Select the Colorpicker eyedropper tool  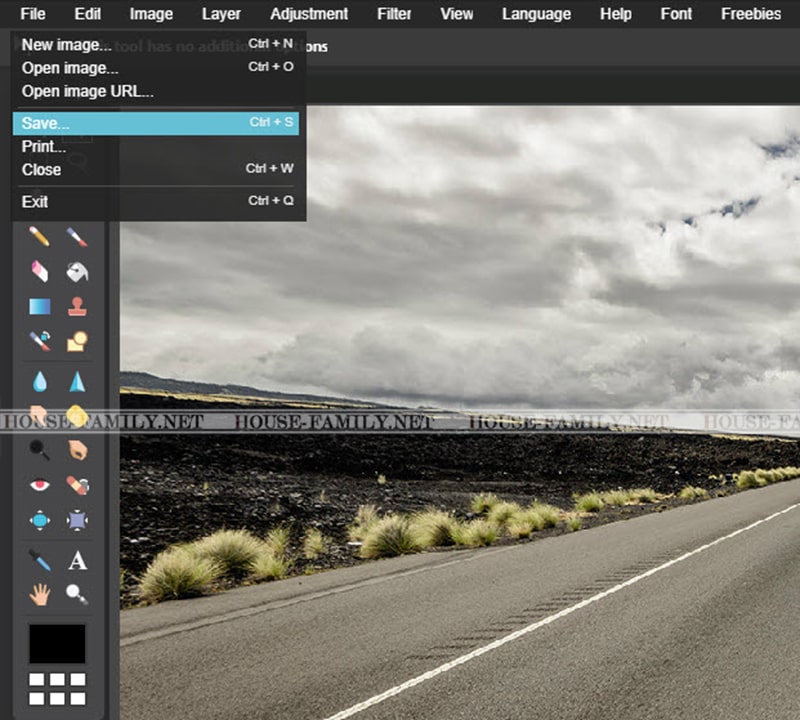click(39, 560)
